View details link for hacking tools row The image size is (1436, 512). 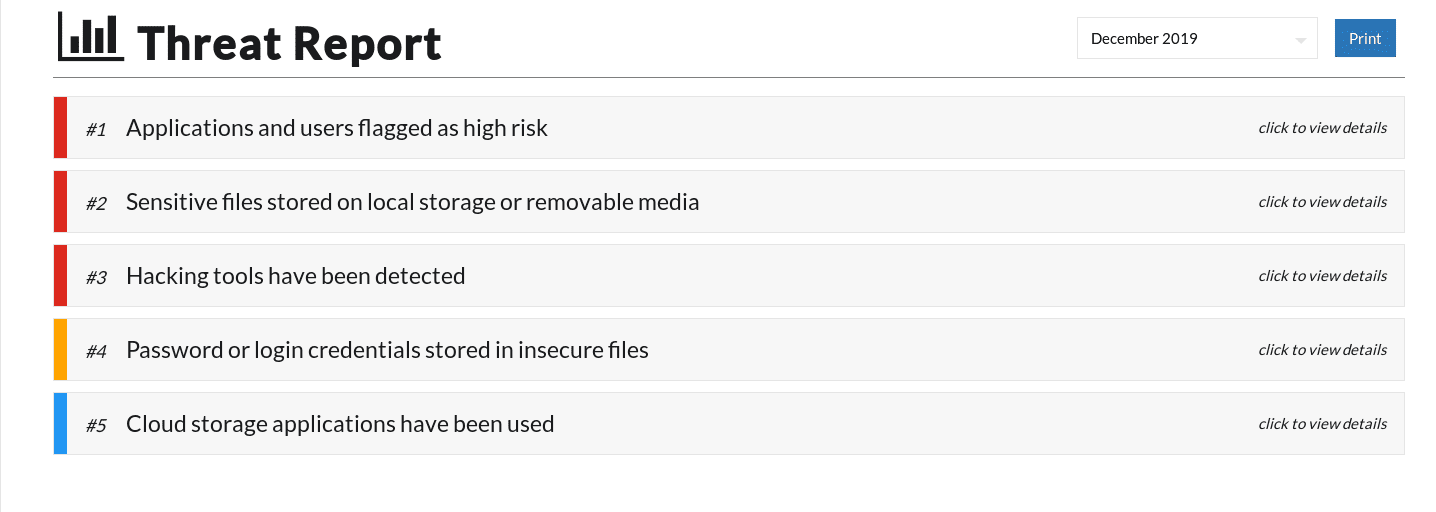pos(1322,276)
